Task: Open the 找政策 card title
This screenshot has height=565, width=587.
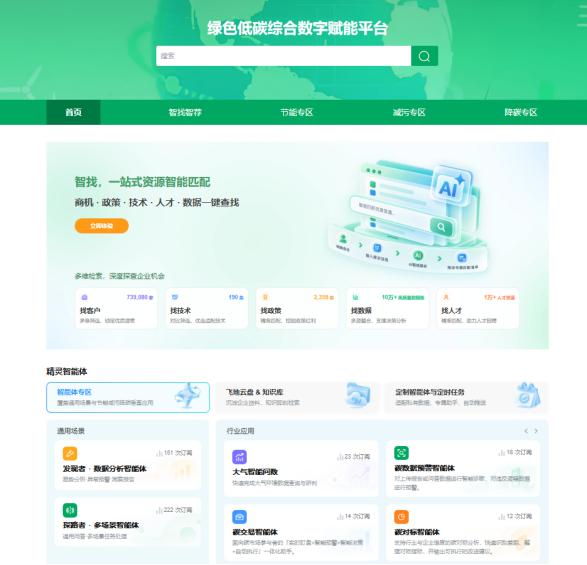Action: tap(271, 311)
